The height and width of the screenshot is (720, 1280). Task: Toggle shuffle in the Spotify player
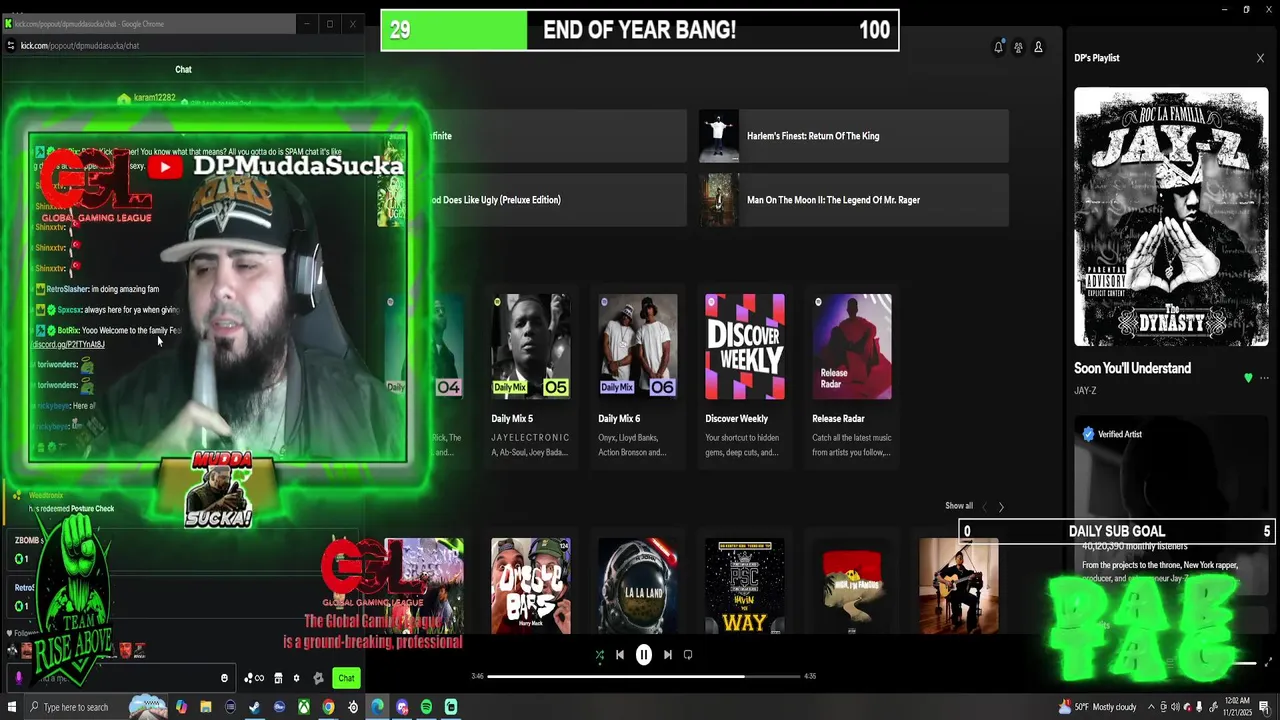tap(599, 655)
